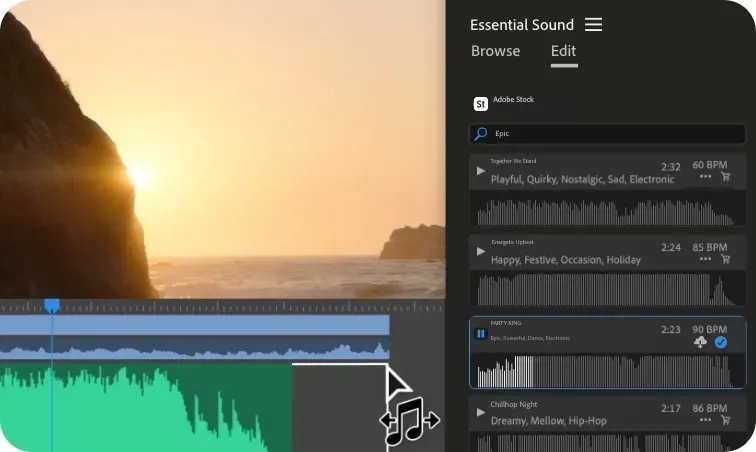Click cart icon for Chillhop Night

click(725, 421)
